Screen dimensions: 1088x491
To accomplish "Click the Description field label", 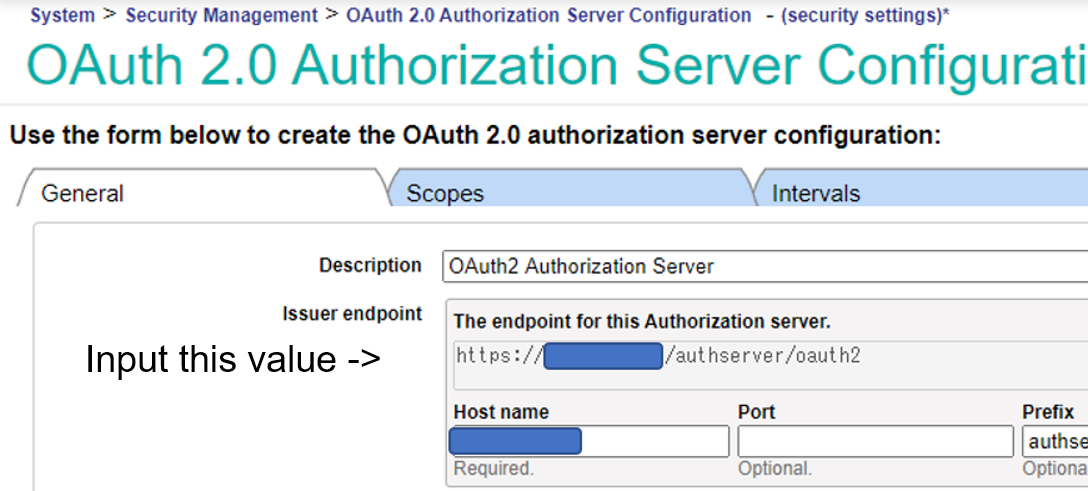I will [370, 265].
